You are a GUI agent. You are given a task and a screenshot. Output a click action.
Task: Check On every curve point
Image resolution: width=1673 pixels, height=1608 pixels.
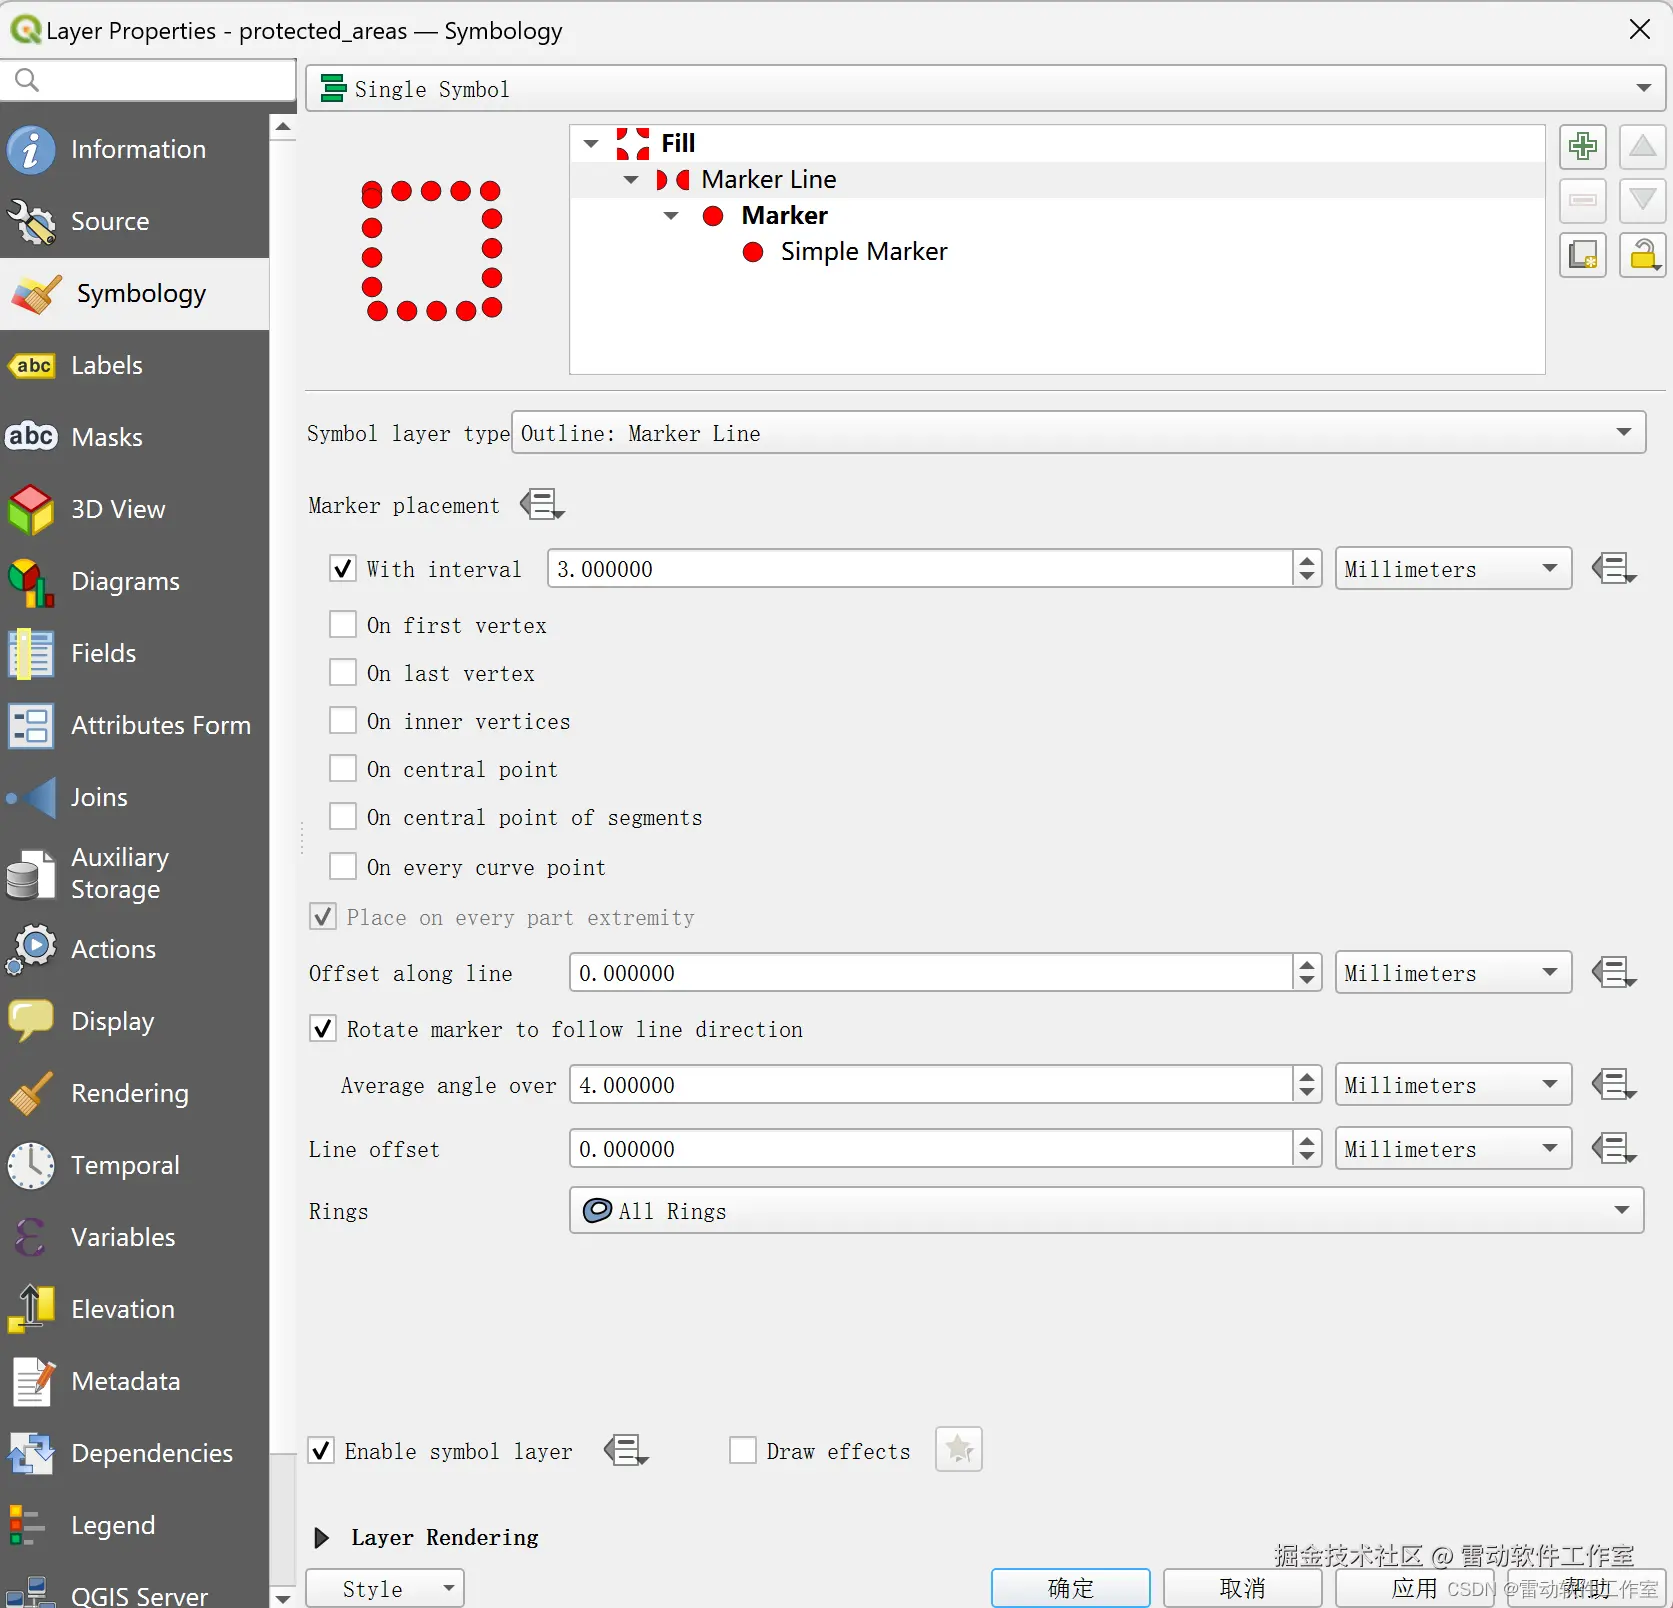[x=343, y=867]
